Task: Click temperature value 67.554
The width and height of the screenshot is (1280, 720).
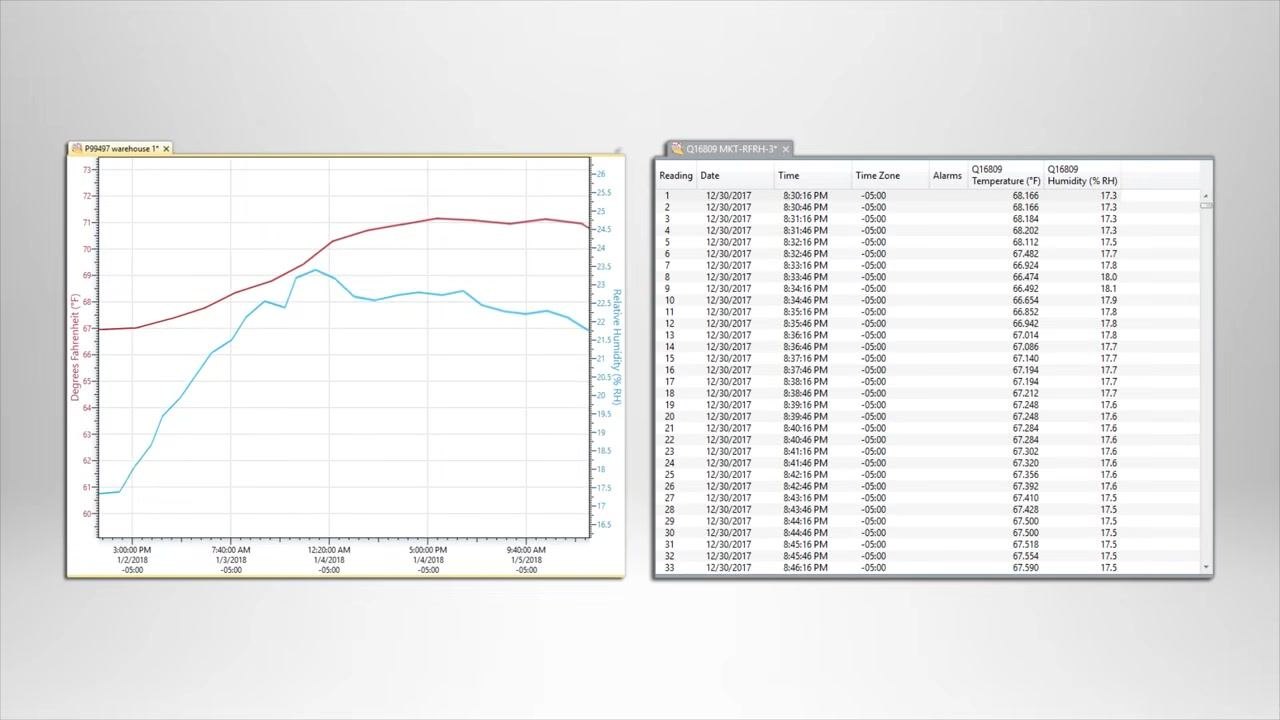Action: pyautogui.click(x=1025, y=556)
